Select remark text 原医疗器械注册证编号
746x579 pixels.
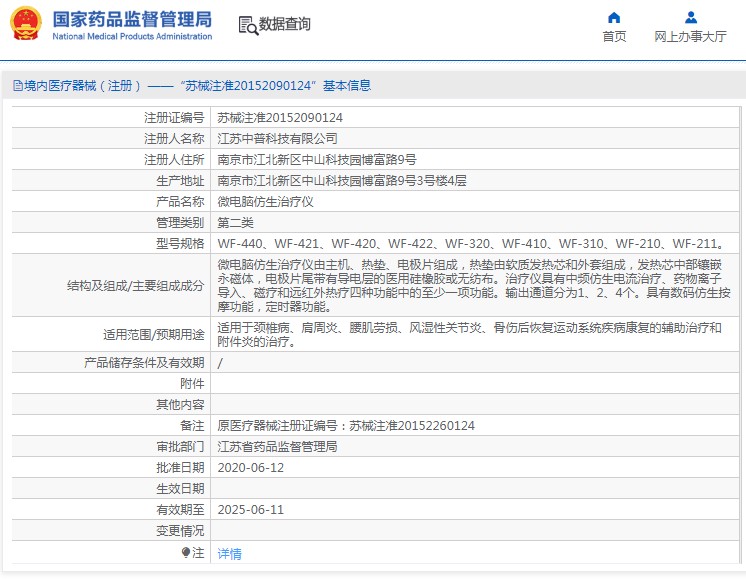click(x=346, y=425)
